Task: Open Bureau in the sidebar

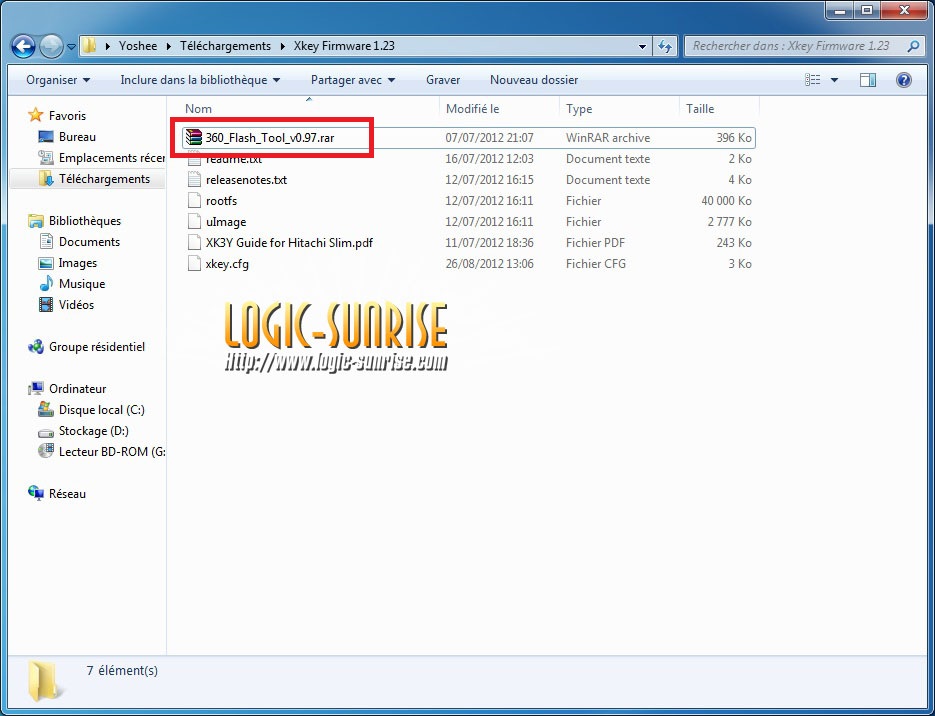Action: point(77,137)
